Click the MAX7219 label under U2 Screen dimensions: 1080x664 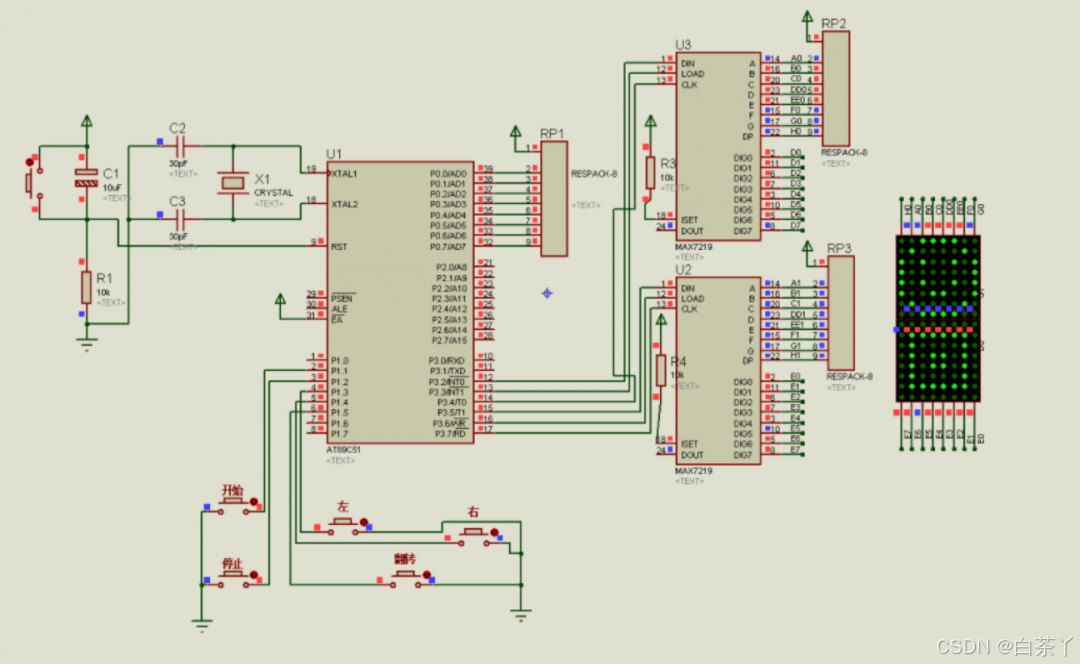pos(694,471)
